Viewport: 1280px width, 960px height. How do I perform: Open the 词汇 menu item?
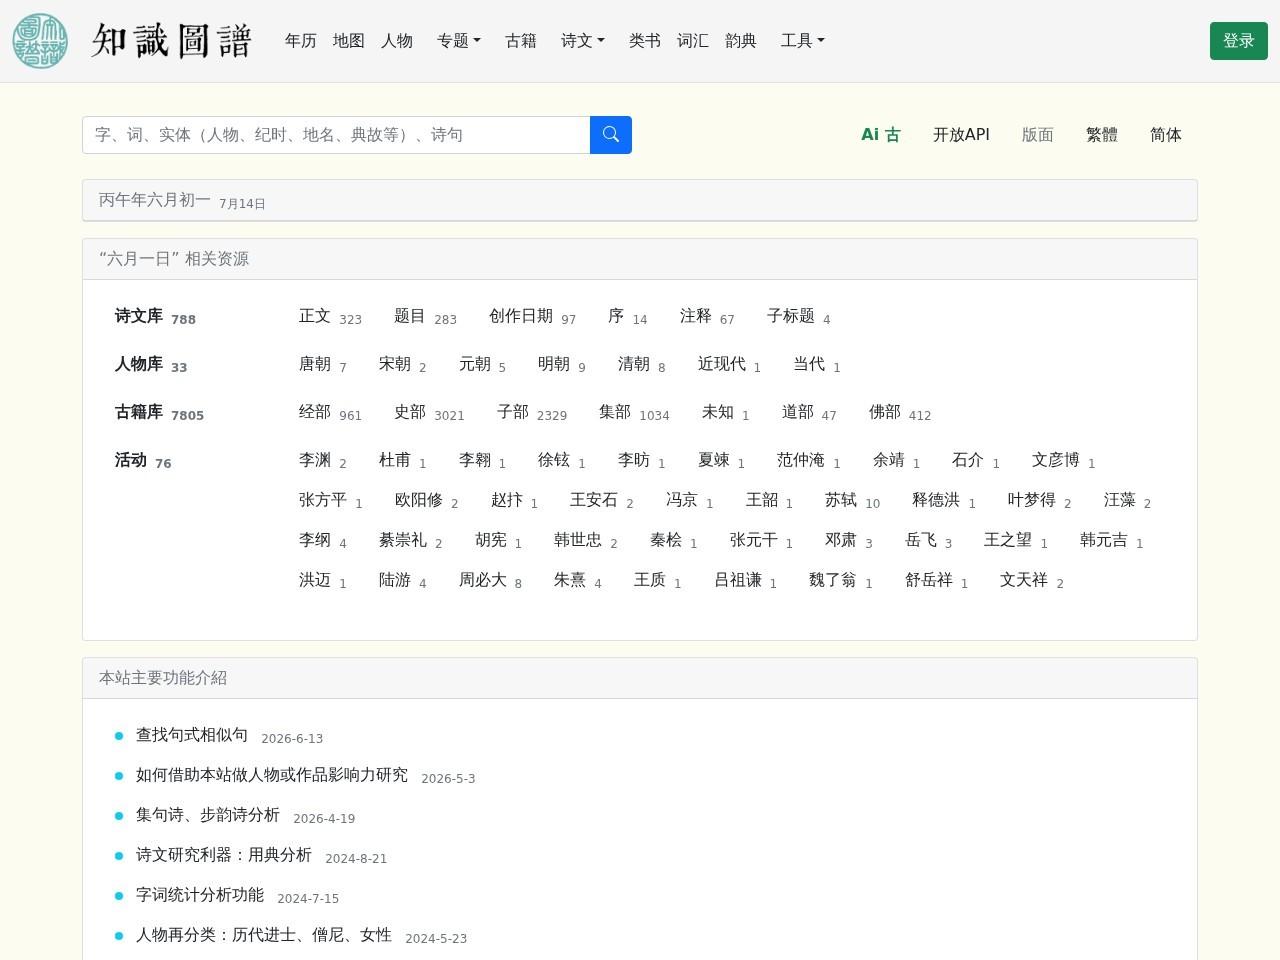[x=693, y=41]
